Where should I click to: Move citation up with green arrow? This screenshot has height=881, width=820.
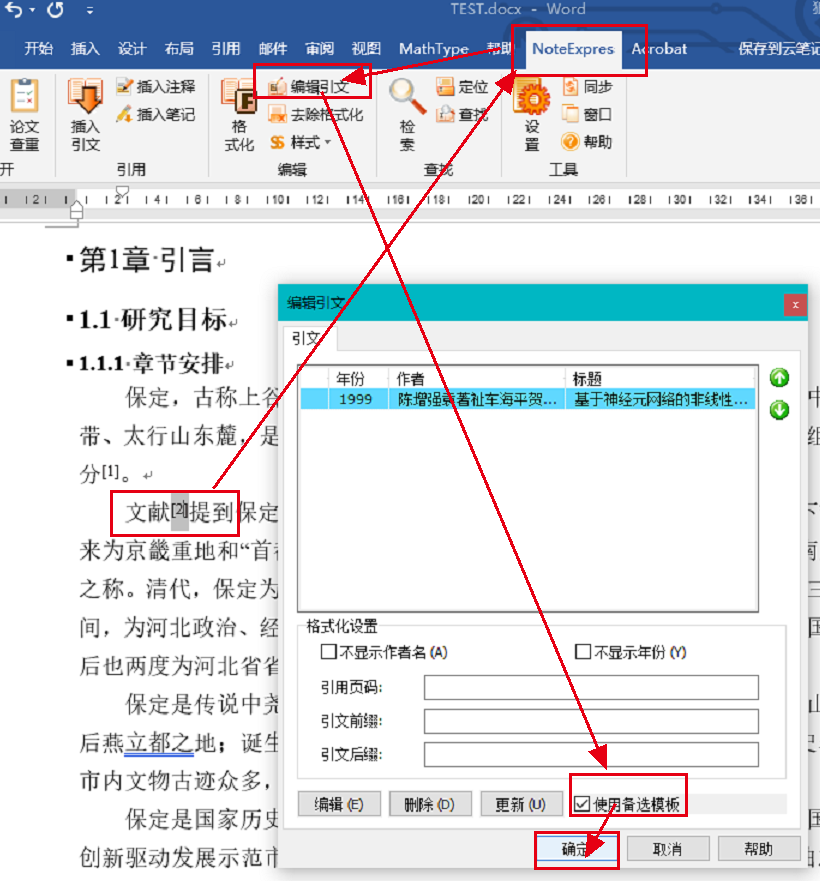[779, 378]
